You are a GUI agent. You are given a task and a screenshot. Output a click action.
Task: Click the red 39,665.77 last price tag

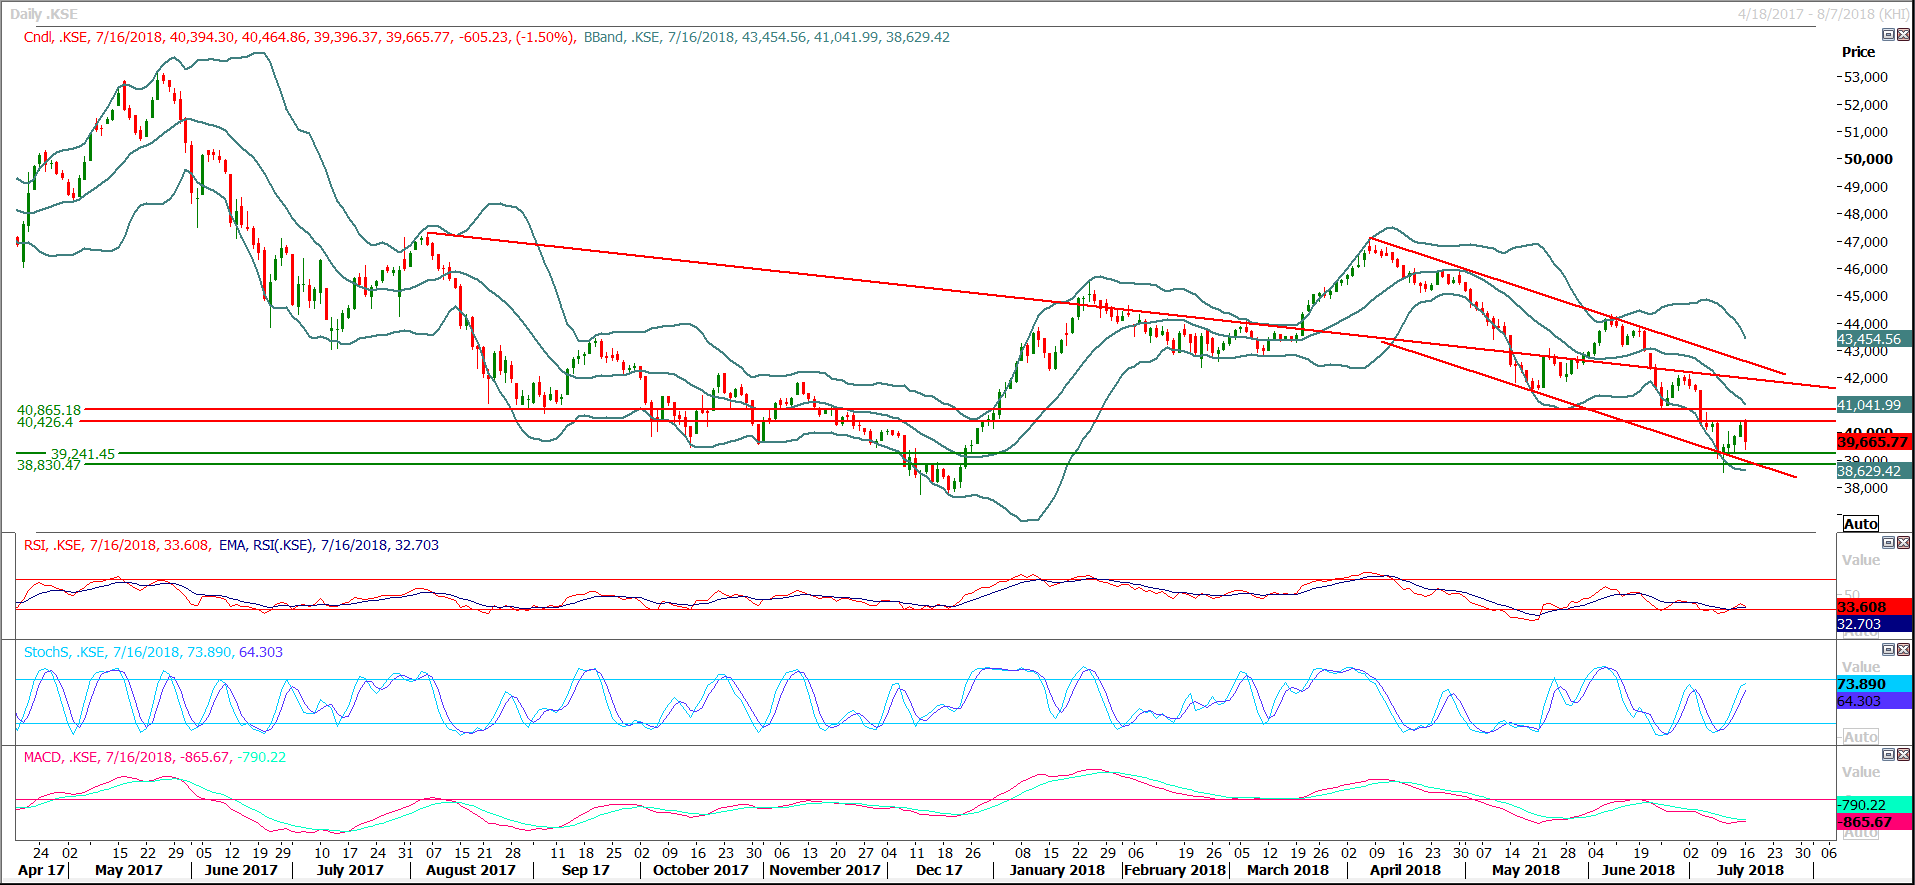(1873, 442)
